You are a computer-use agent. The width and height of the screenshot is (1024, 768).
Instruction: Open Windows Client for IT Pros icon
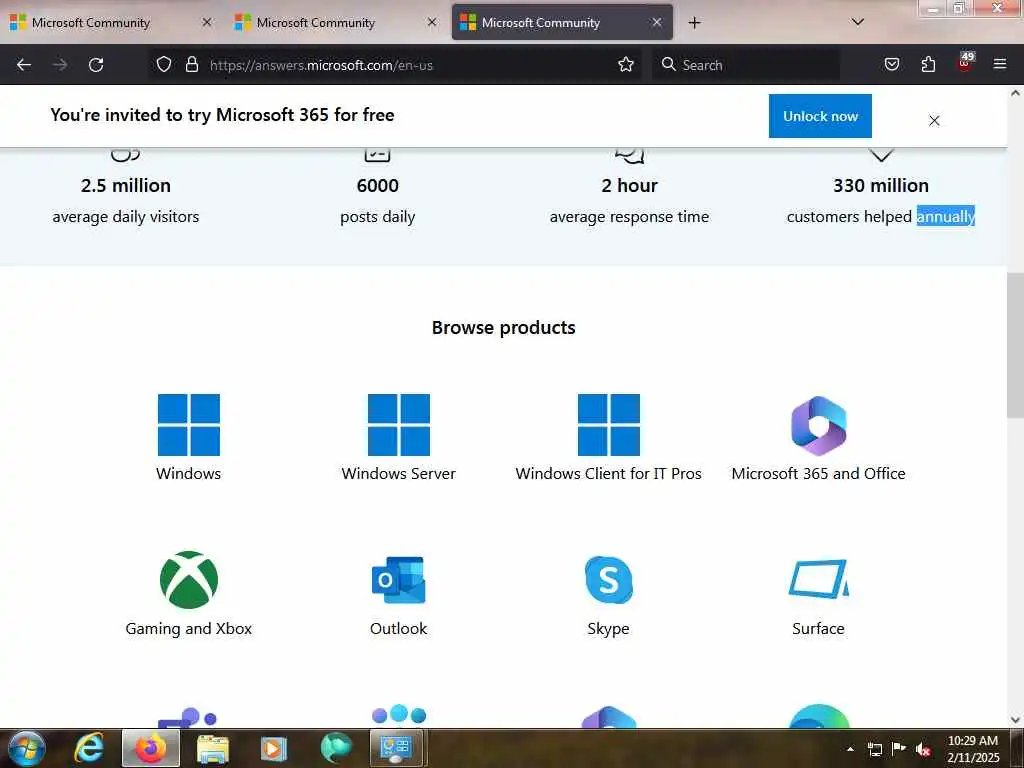tap(609, 424)
